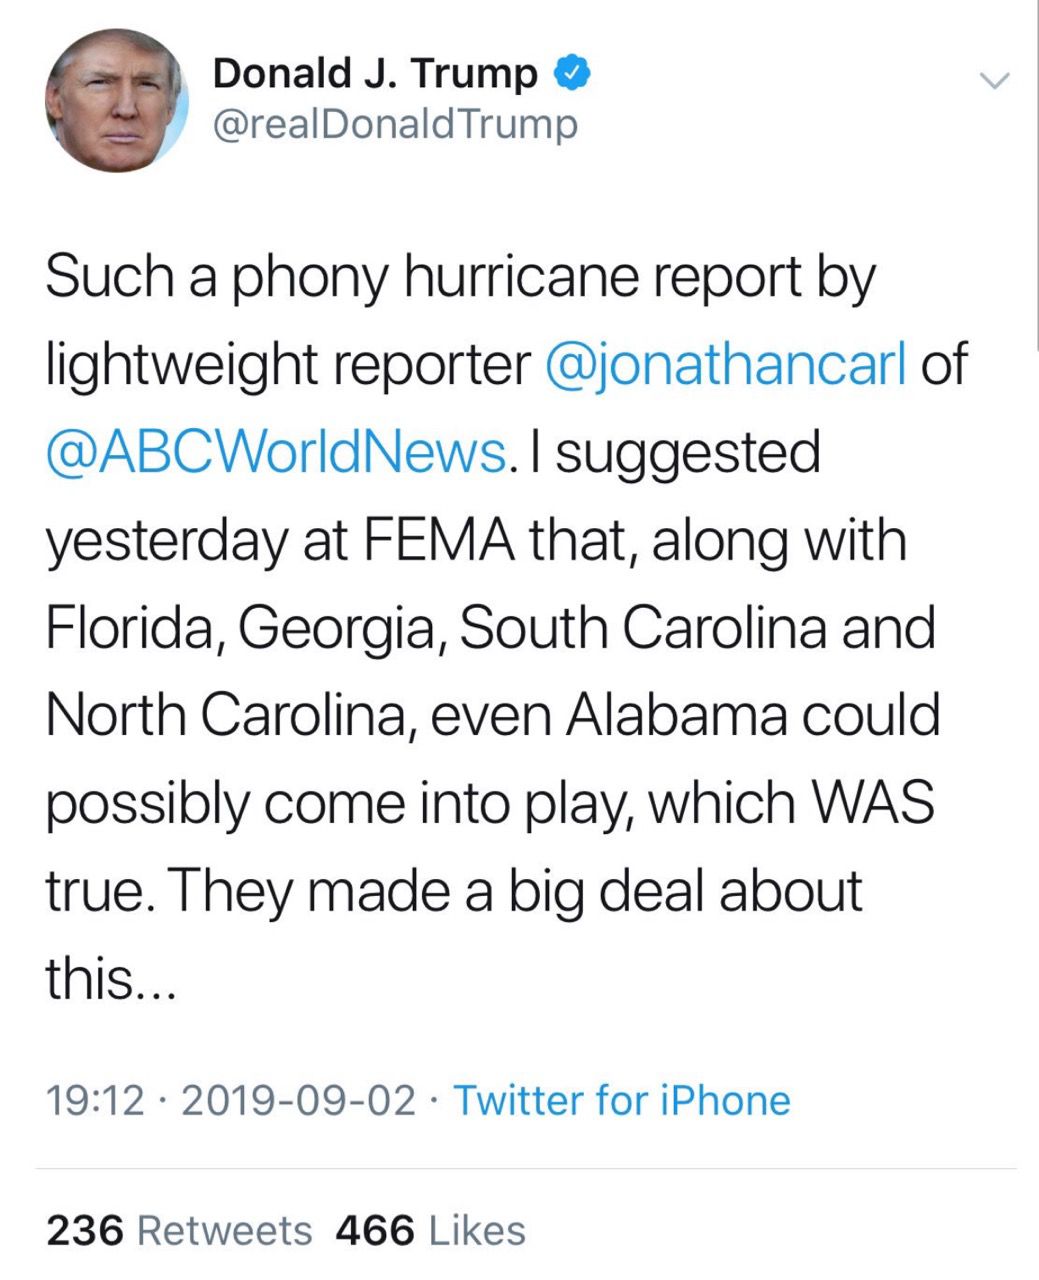Click the 2019-09-02 date link
This screenshot has width=1039, height=1280.
pyautogui.click(x=298, y=1100)
